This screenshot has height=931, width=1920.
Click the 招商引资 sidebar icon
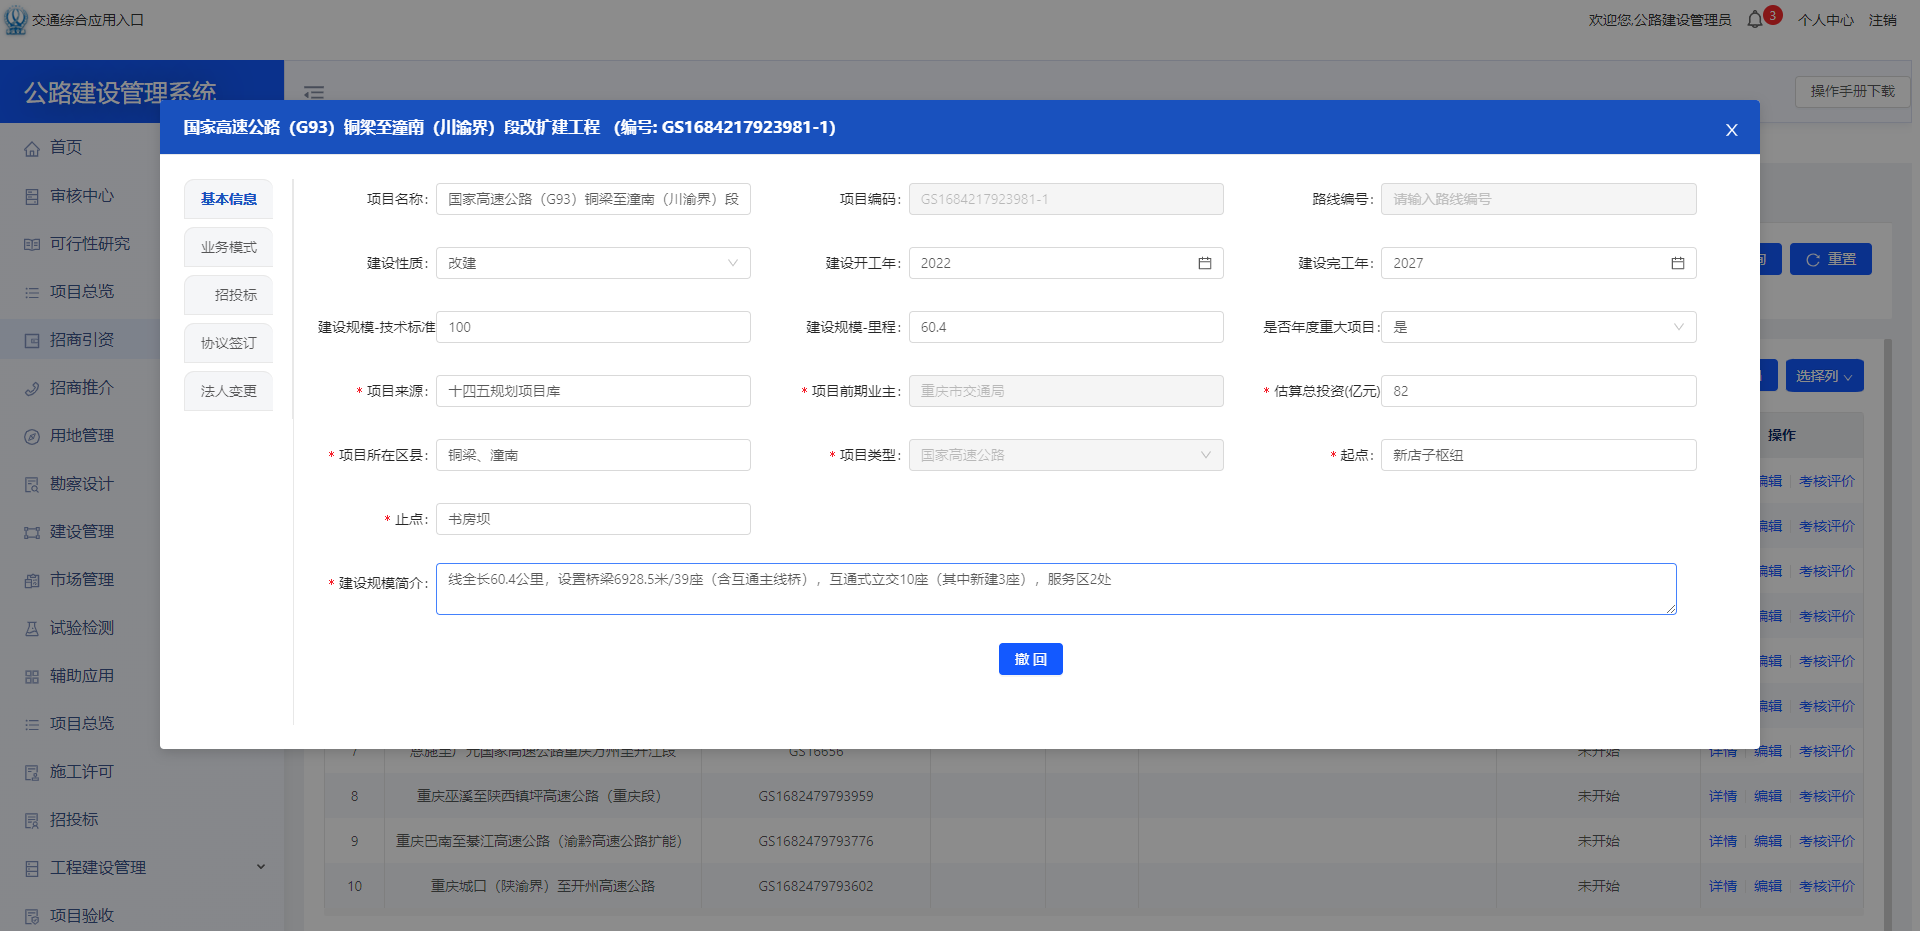click(32, 340)
